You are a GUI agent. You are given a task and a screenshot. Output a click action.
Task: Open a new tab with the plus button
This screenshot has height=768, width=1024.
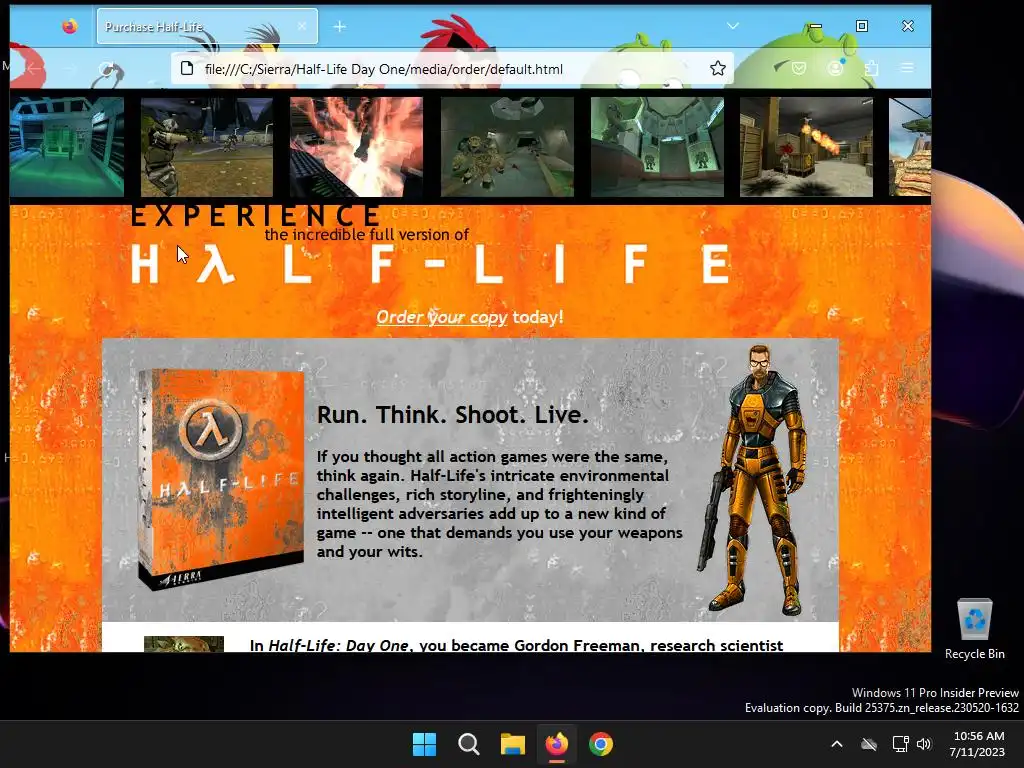340,26
